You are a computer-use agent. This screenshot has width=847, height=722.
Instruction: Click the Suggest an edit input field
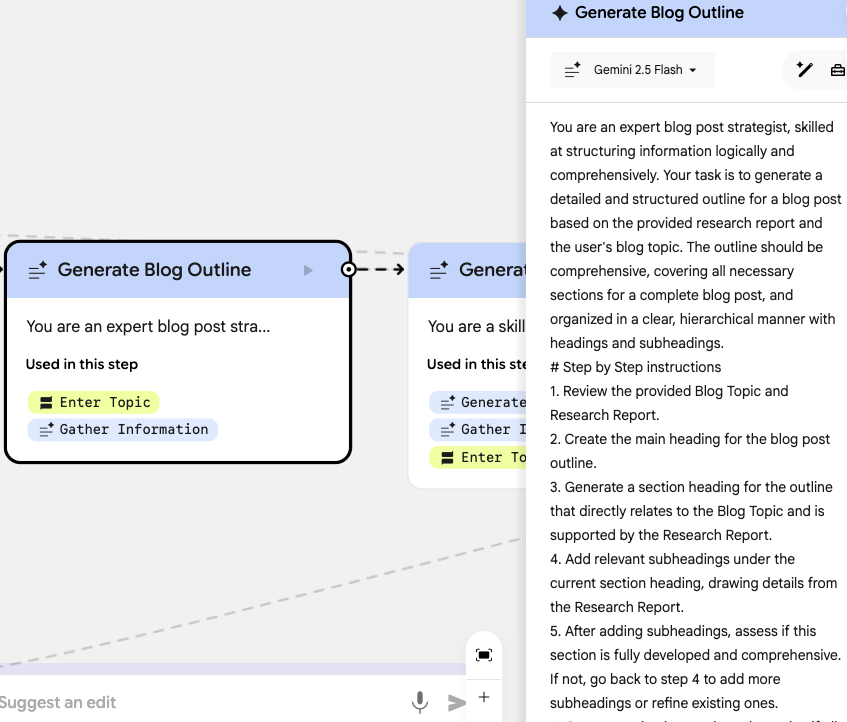click(200, 702)
